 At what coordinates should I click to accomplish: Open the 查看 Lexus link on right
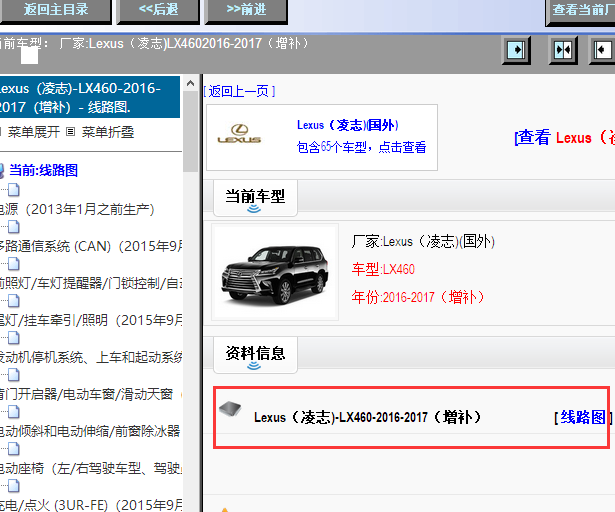[564, 138]
